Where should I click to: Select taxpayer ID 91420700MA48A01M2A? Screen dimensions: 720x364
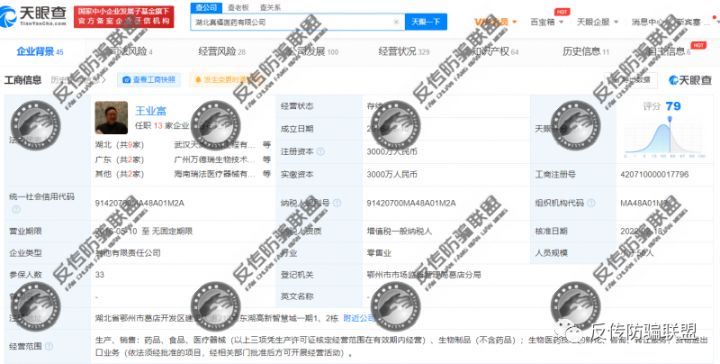[411, 203]
